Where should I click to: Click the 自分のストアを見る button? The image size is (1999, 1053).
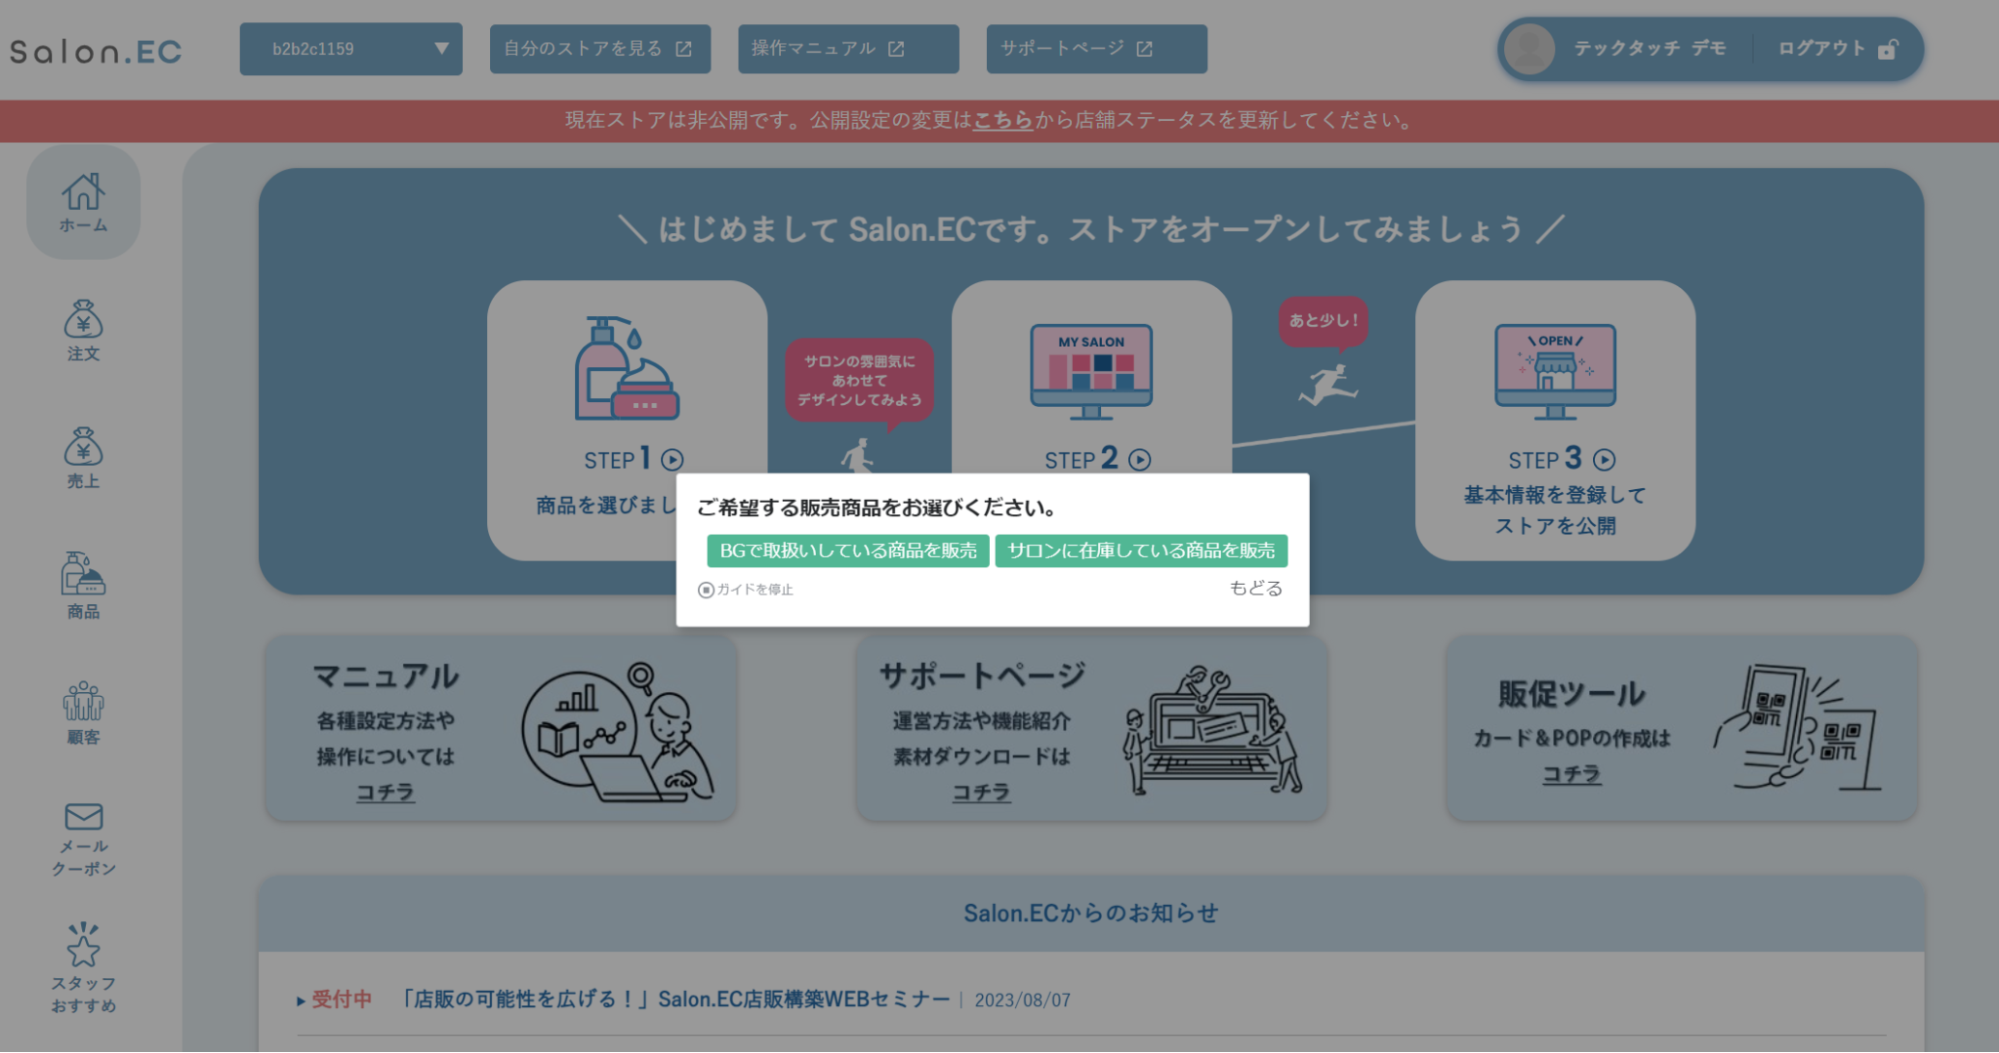(x=600, y=49)
